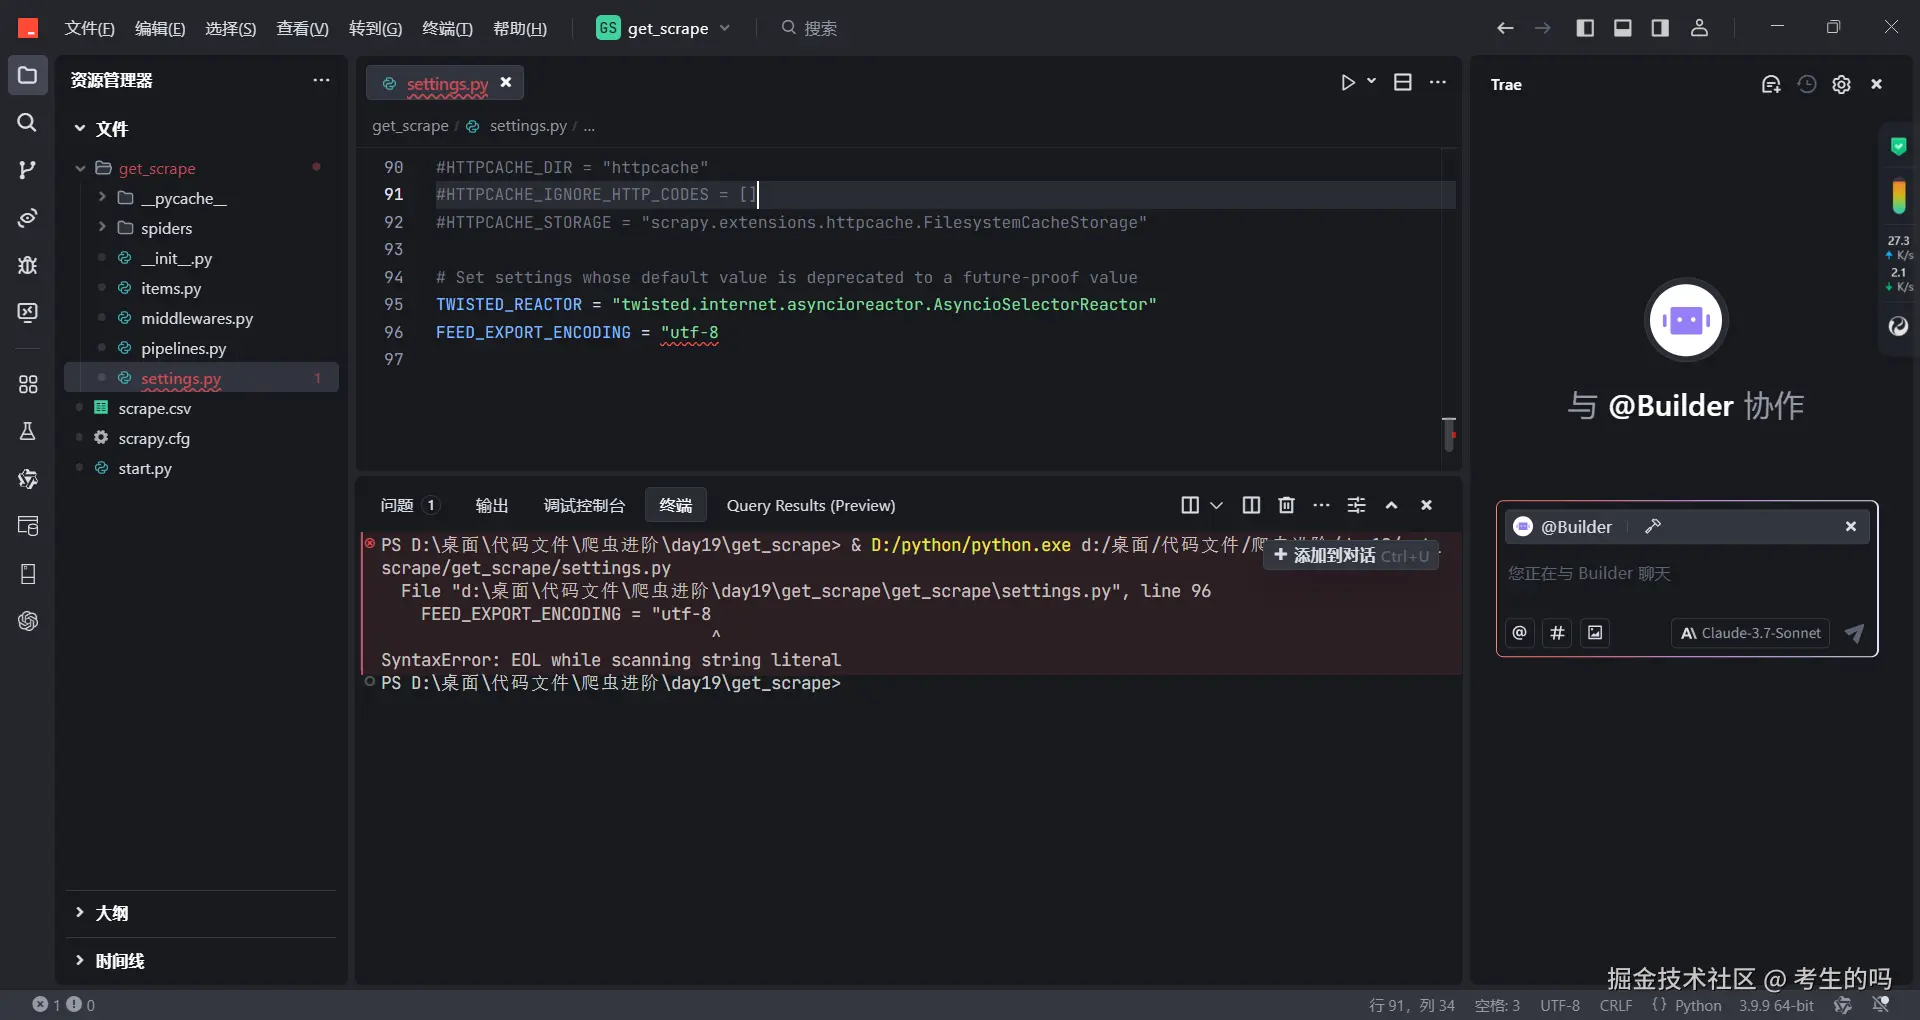Toggle the right AI side bar layout

tap(1660, 28)
